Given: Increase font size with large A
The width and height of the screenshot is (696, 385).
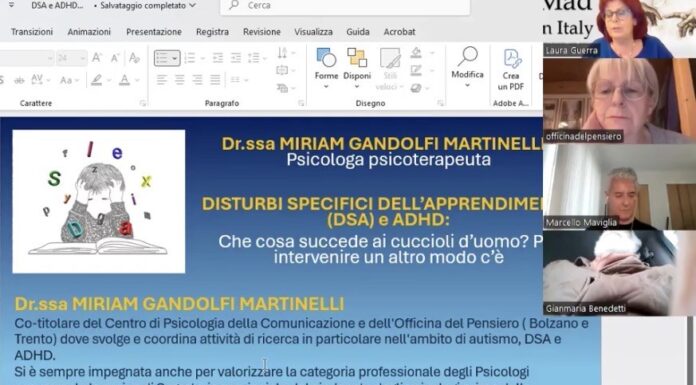Looking at the screenshot, I should [x=97, y=58].
